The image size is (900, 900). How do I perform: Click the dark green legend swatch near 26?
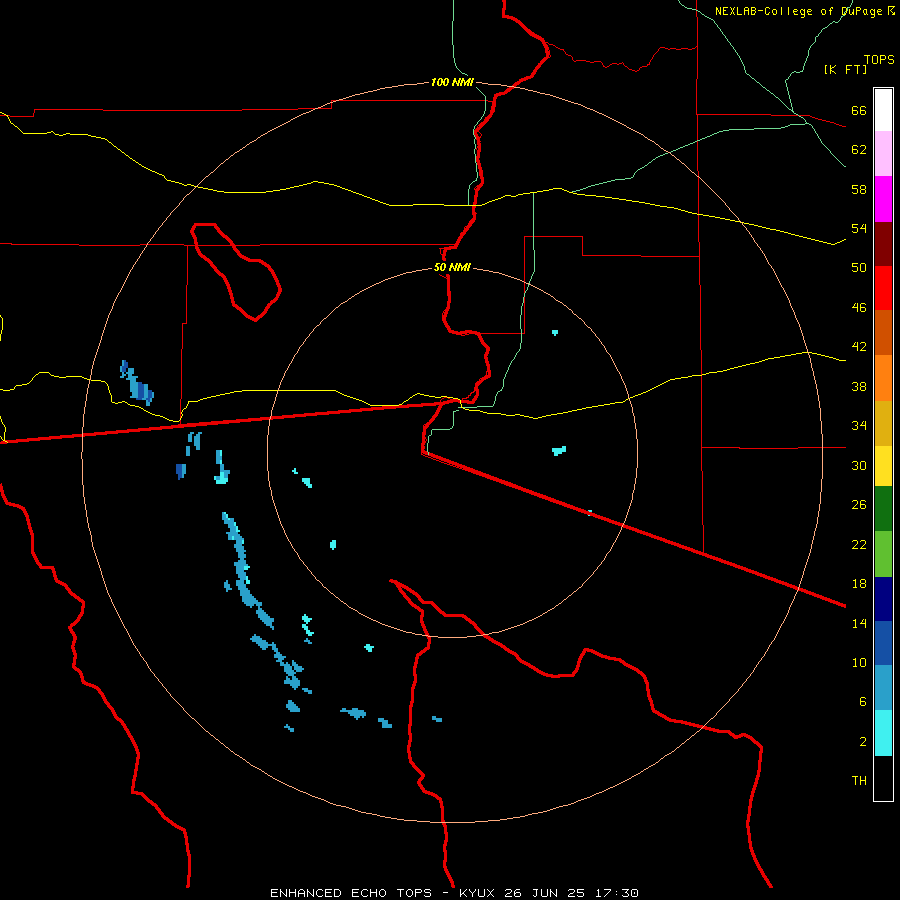point(883,508)
